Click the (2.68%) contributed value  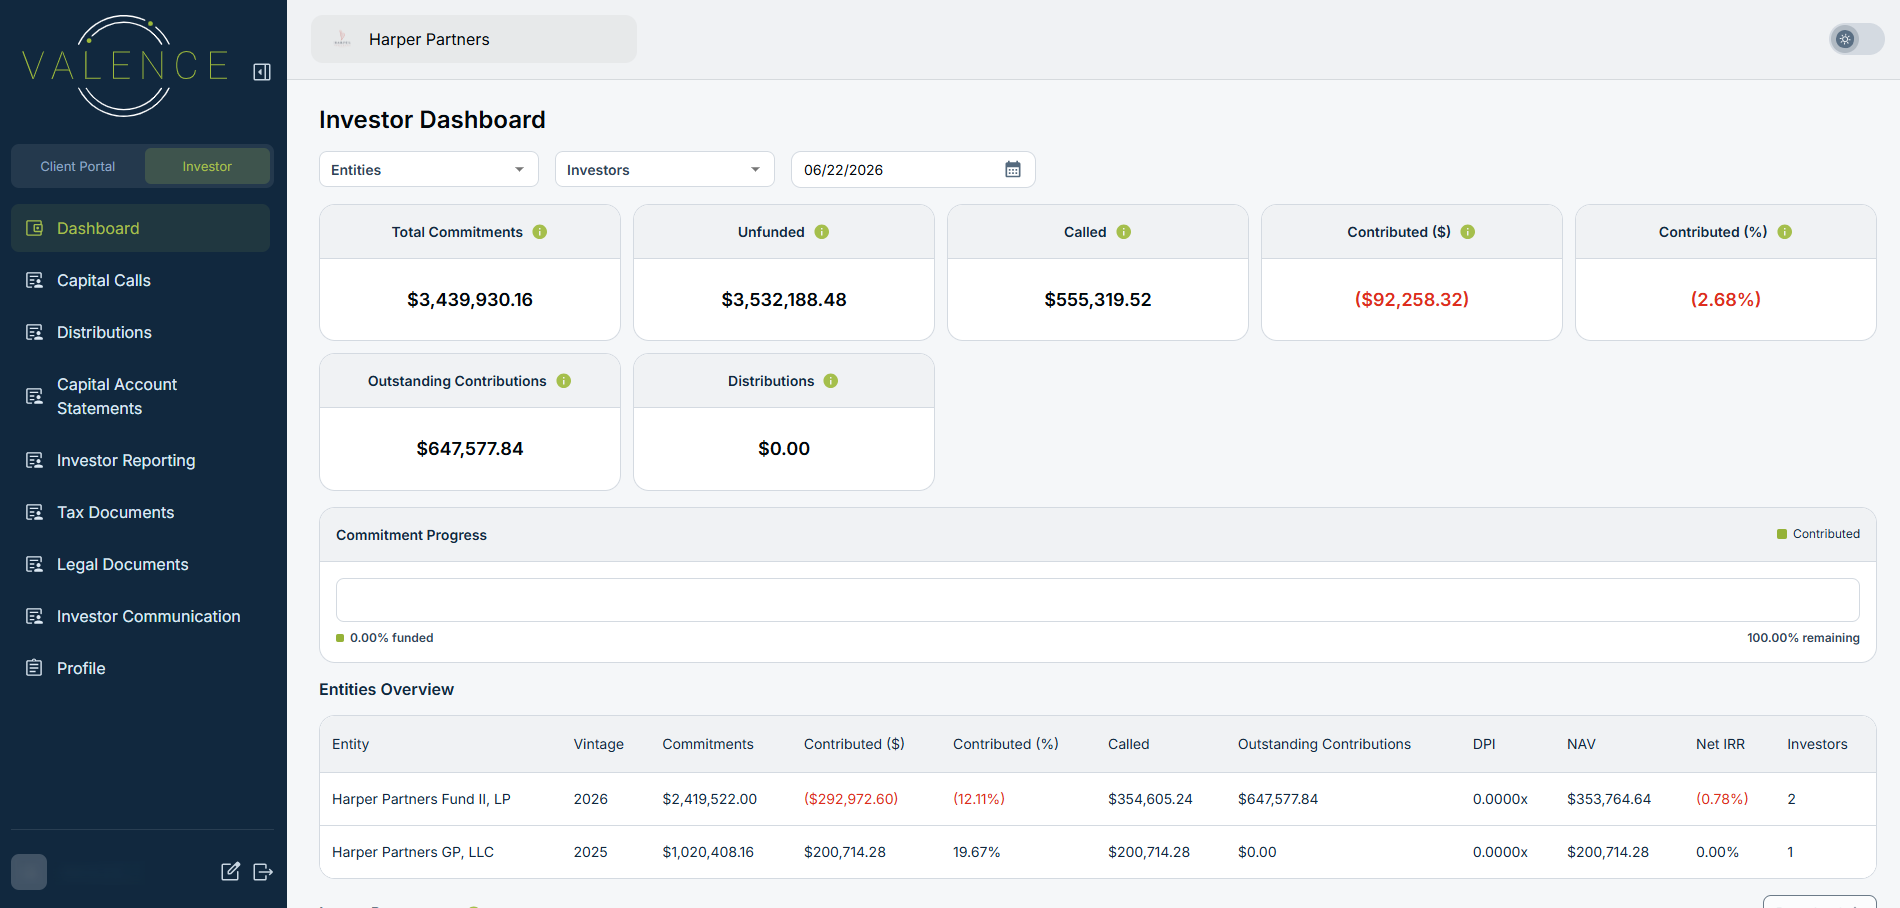[x=1726, y=299]
